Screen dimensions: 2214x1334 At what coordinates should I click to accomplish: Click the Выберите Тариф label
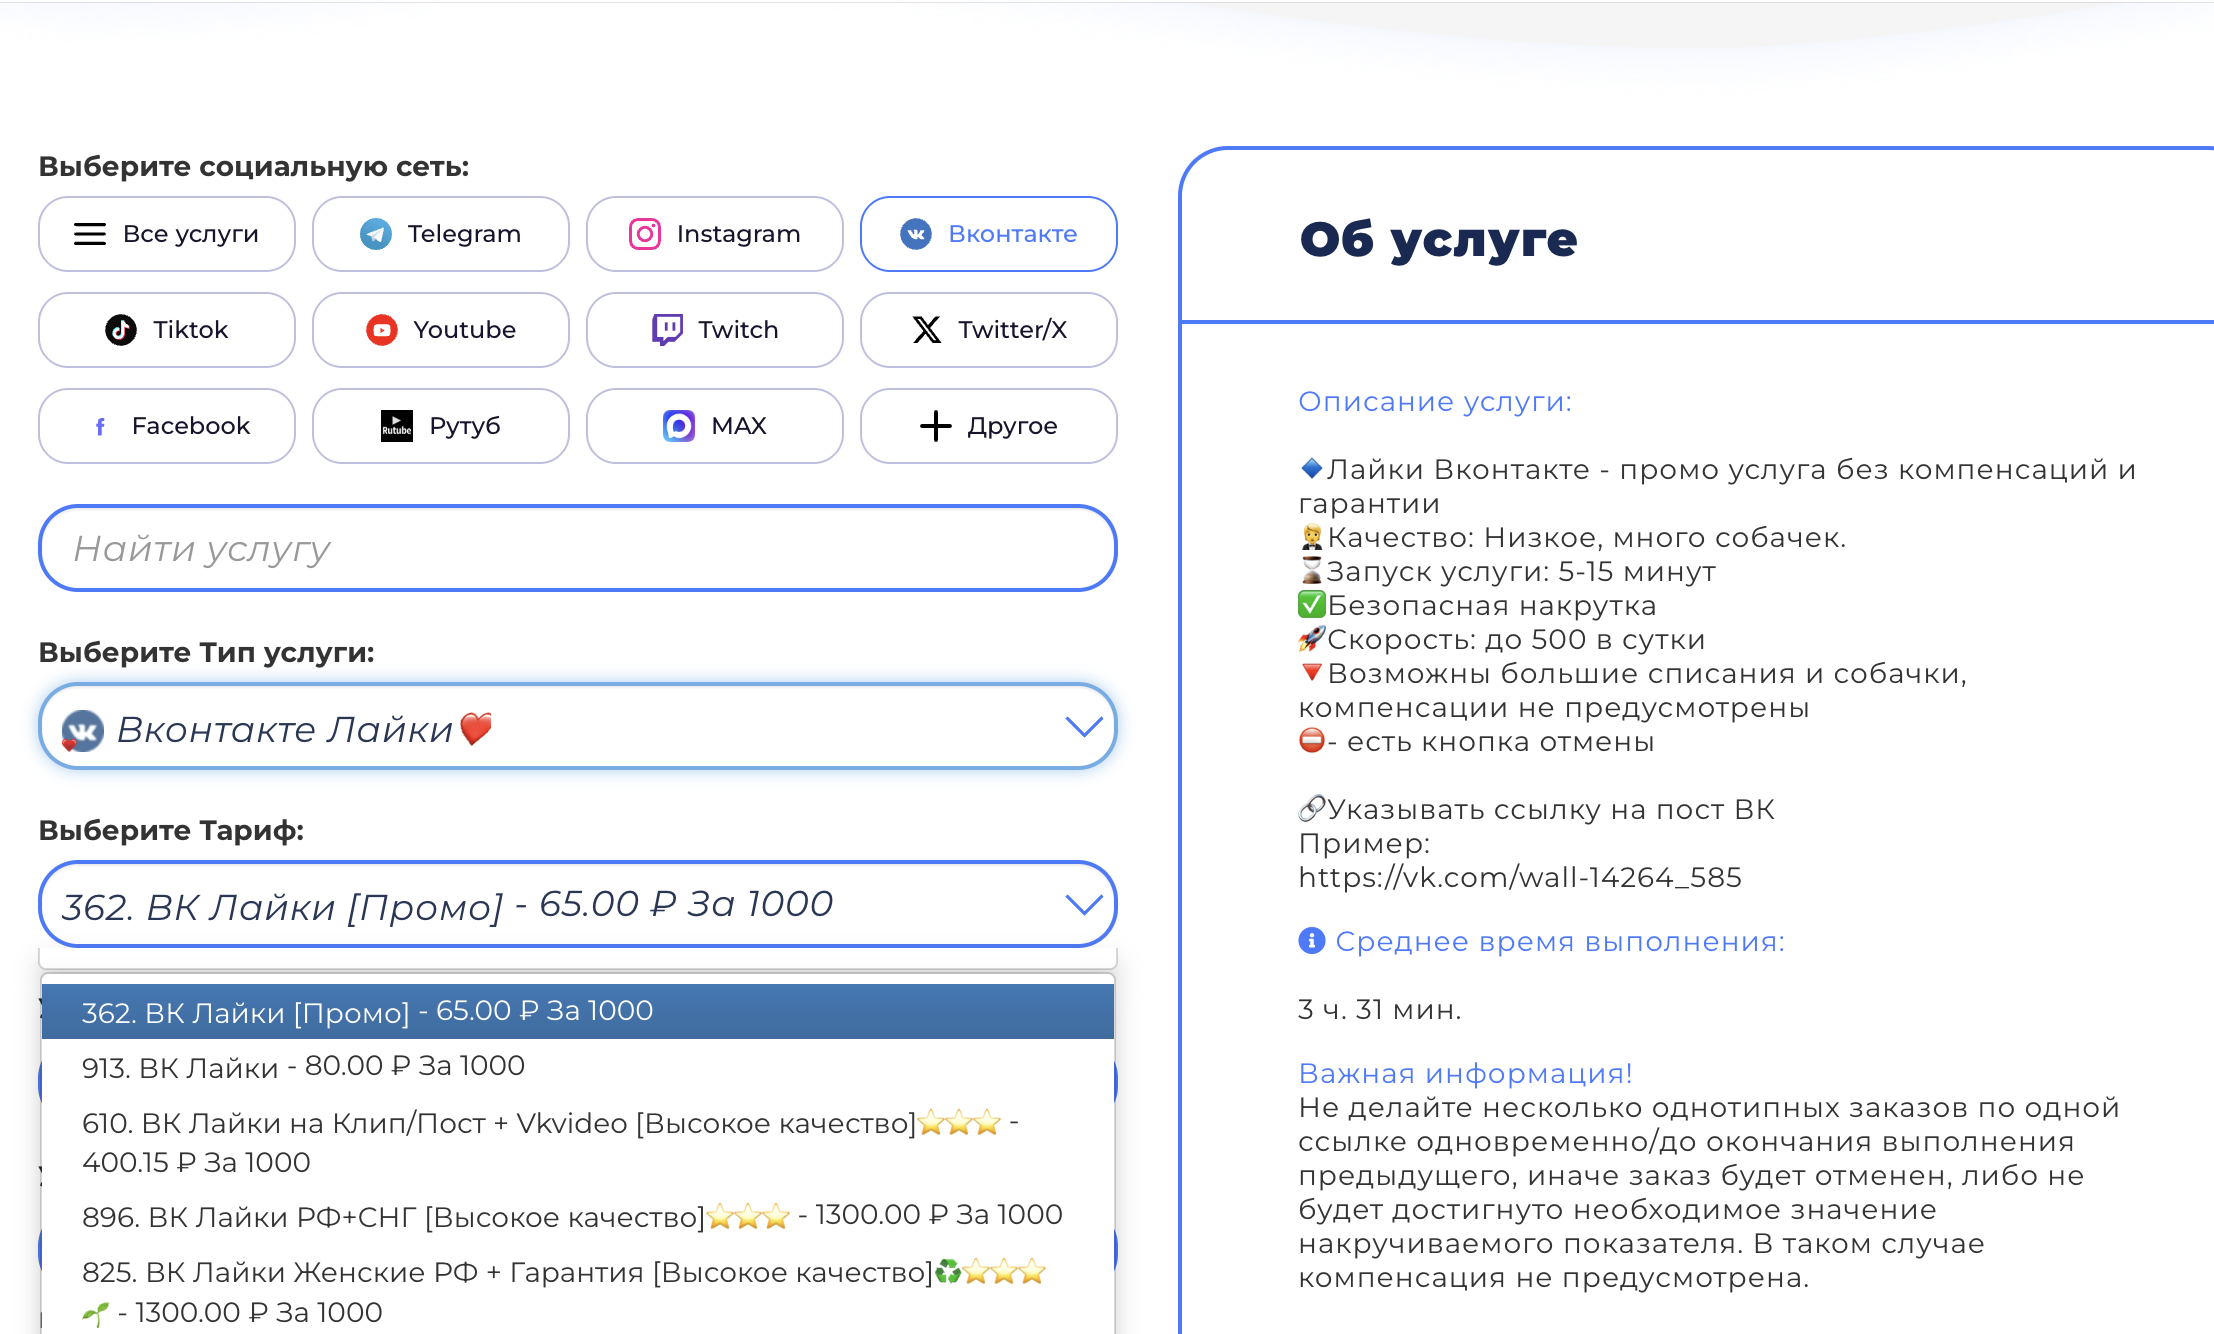(x=171, y=831)
